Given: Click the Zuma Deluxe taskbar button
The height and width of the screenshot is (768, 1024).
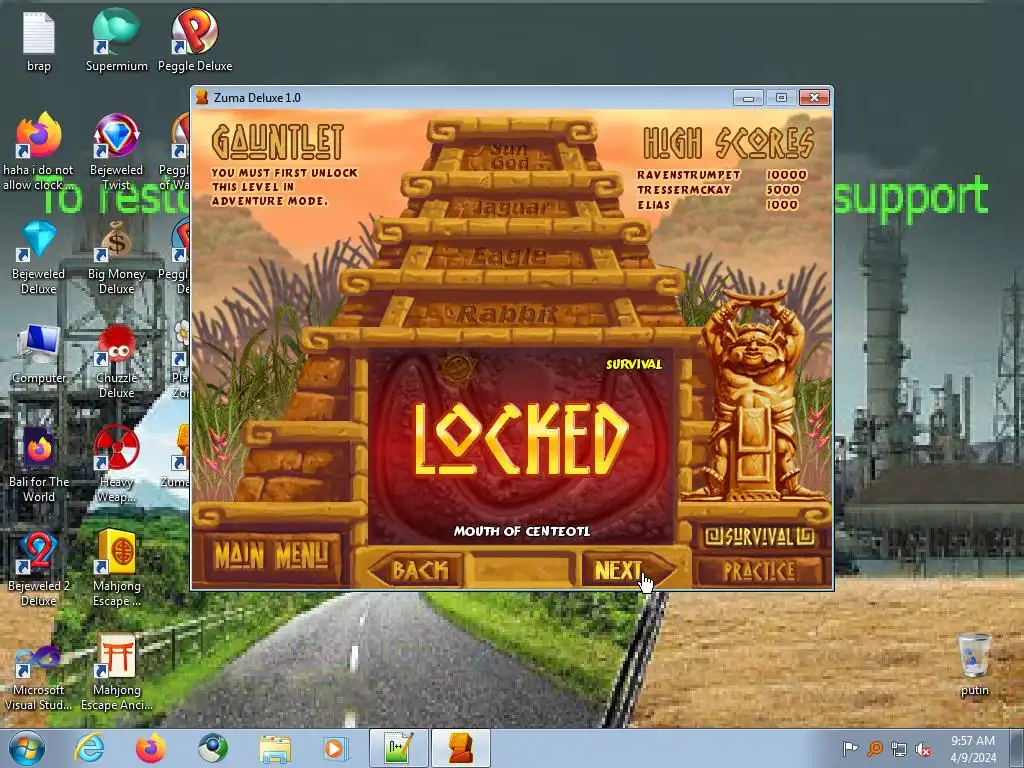Looking at the screenshot, I should click(460, 748).
